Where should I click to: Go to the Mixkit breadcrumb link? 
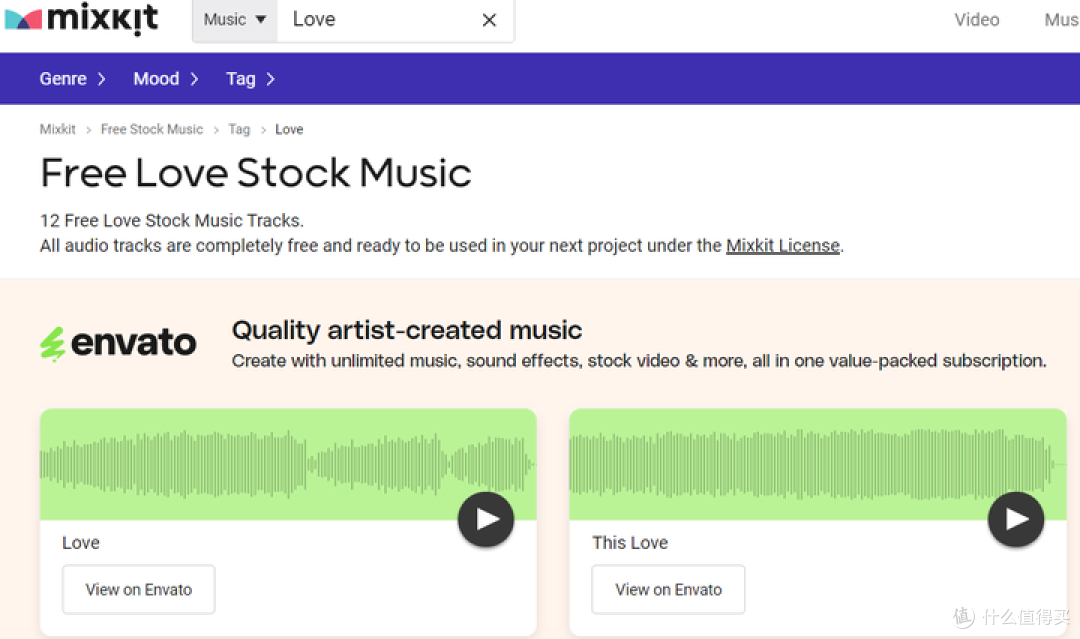tap(58, 129)
